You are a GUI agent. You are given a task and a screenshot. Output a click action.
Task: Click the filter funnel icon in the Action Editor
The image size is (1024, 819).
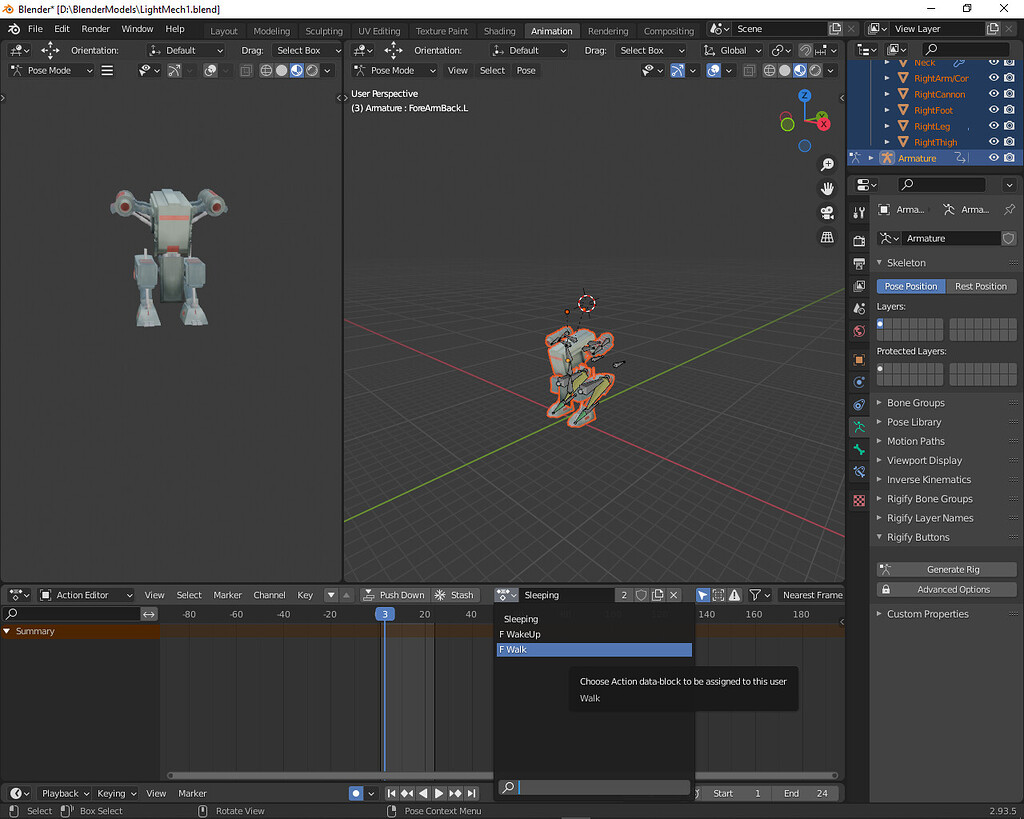click(x=757, y=594)
